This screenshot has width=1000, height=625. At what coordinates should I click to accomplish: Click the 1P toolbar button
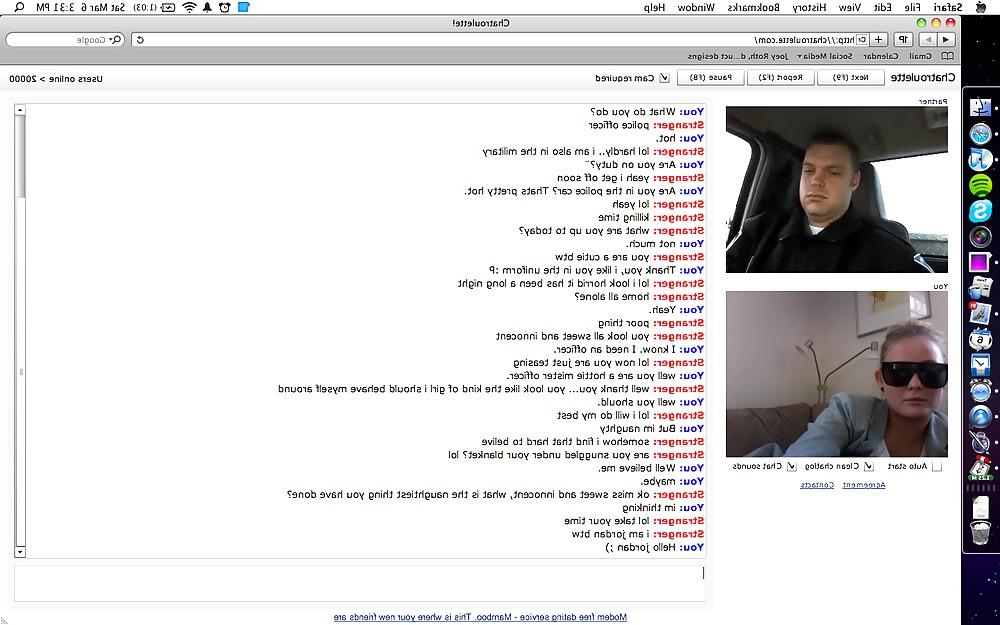pyautogui.click(x=903, y=40)
